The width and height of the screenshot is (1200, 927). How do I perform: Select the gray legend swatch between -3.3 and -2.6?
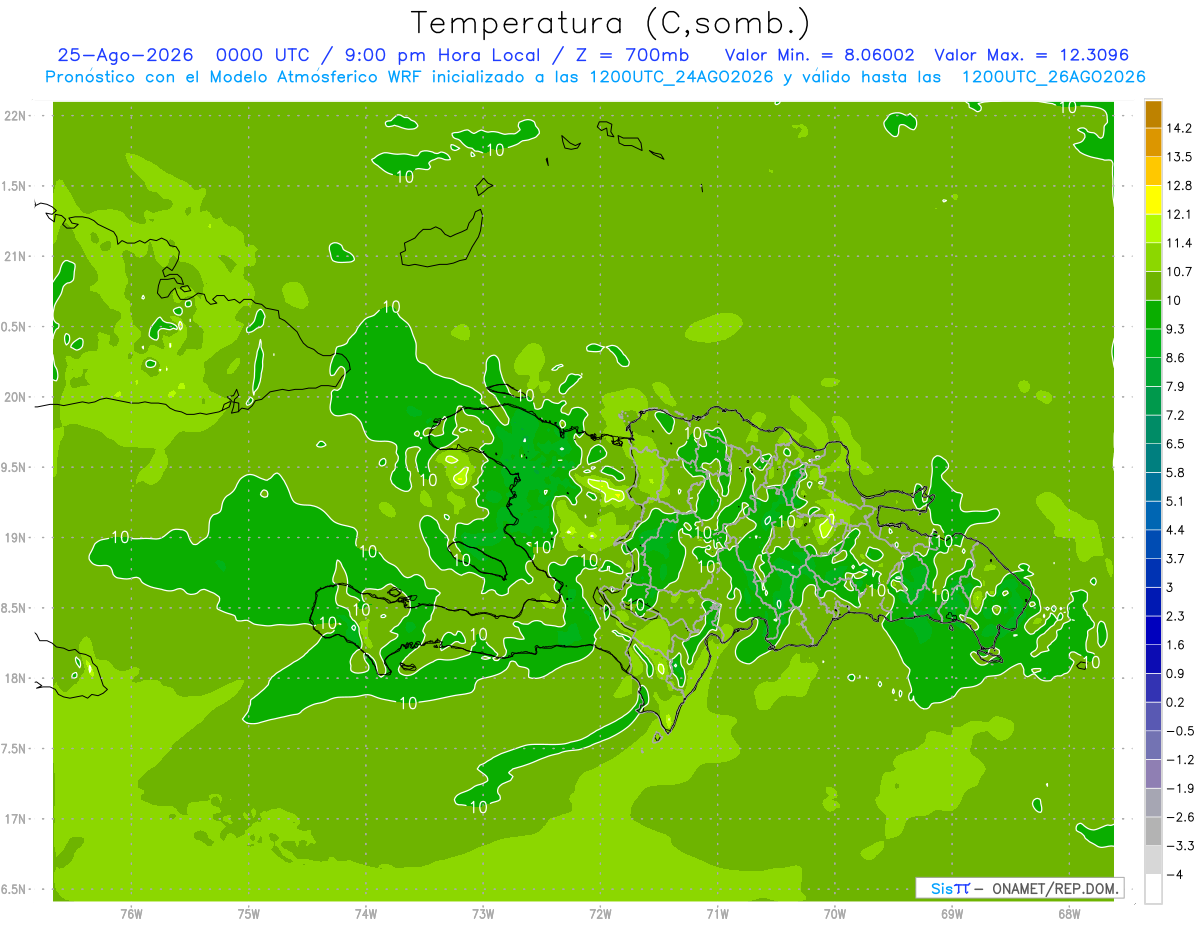(1153, 831)
